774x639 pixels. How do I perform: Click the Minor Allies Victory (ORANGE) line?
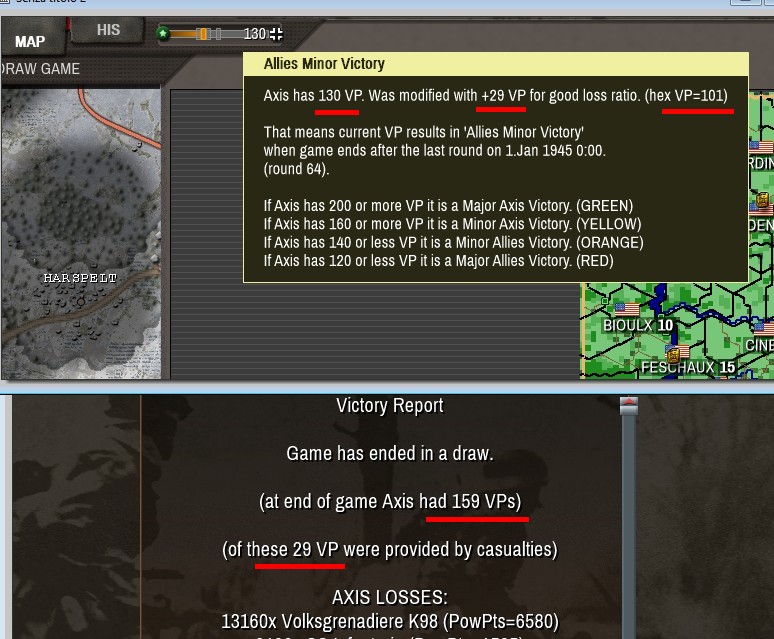tap(453, 242)
